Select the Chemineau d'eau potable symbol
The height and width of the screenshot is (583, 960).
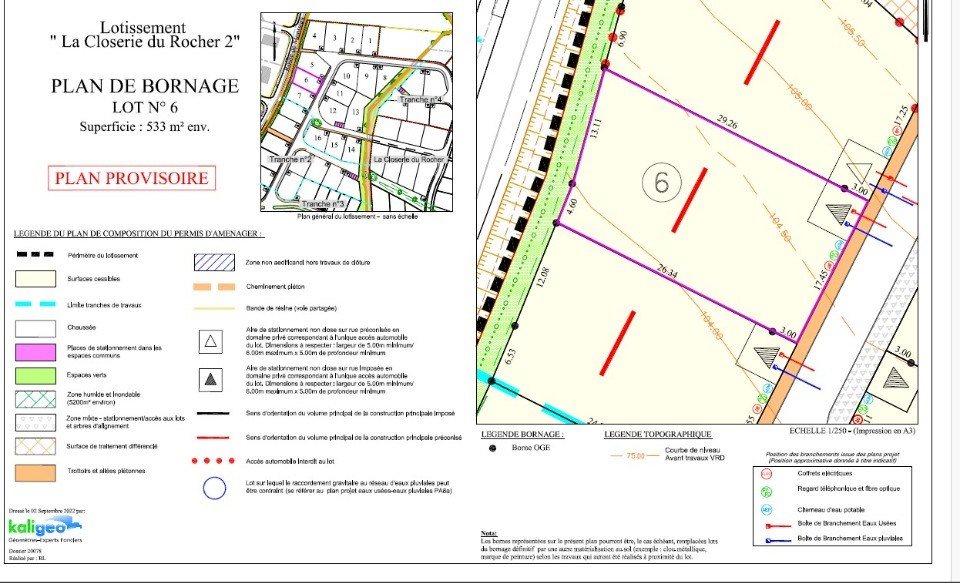(x=765, y=509)
